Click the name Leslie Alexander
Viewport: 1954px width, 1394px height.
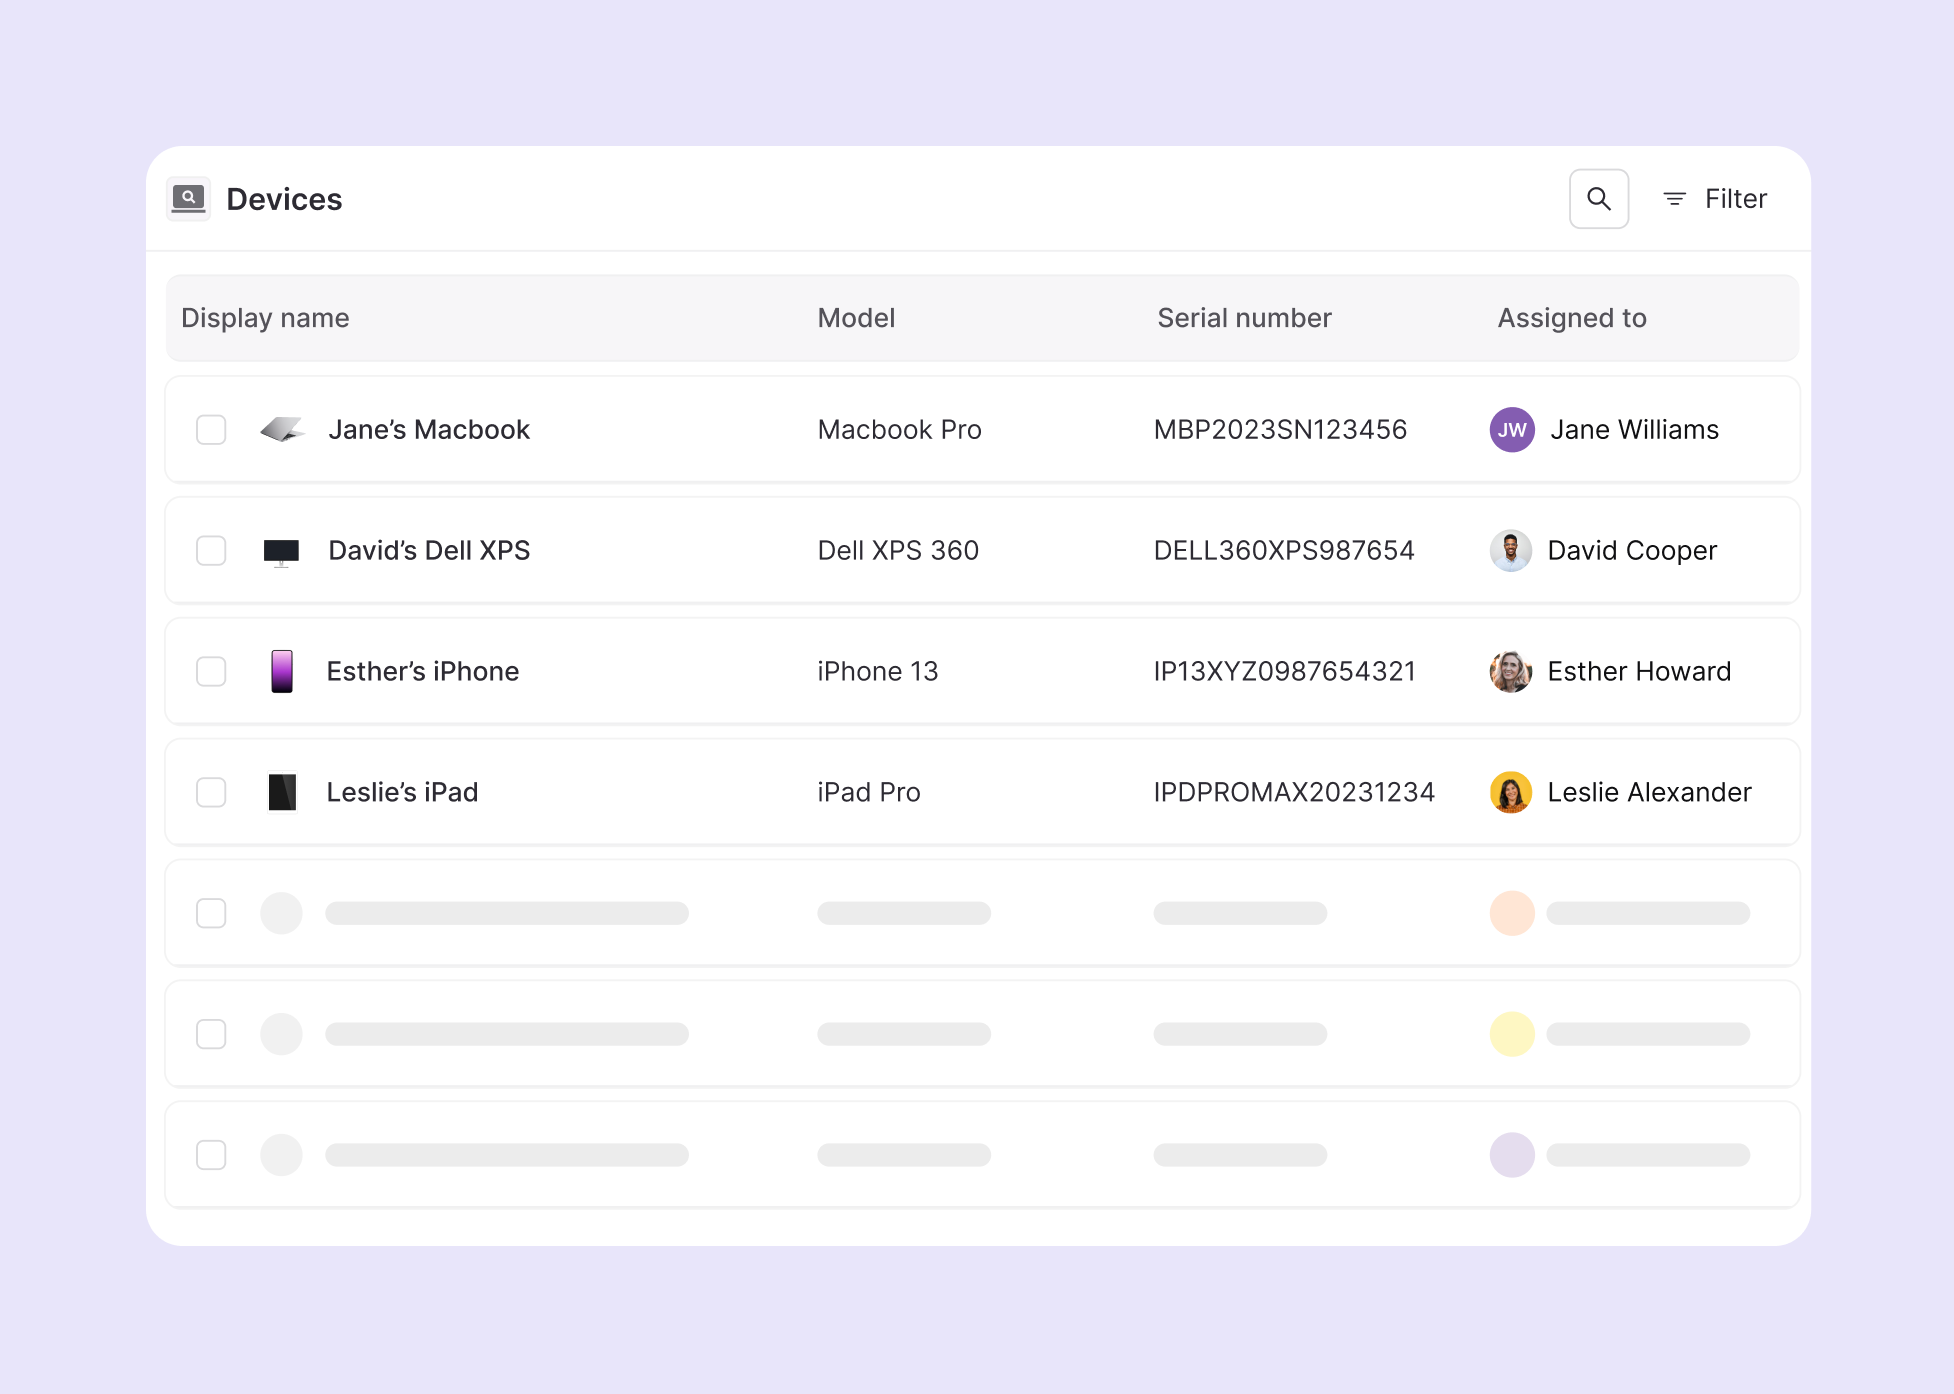pyautogui.click(x=1649, y=792)
